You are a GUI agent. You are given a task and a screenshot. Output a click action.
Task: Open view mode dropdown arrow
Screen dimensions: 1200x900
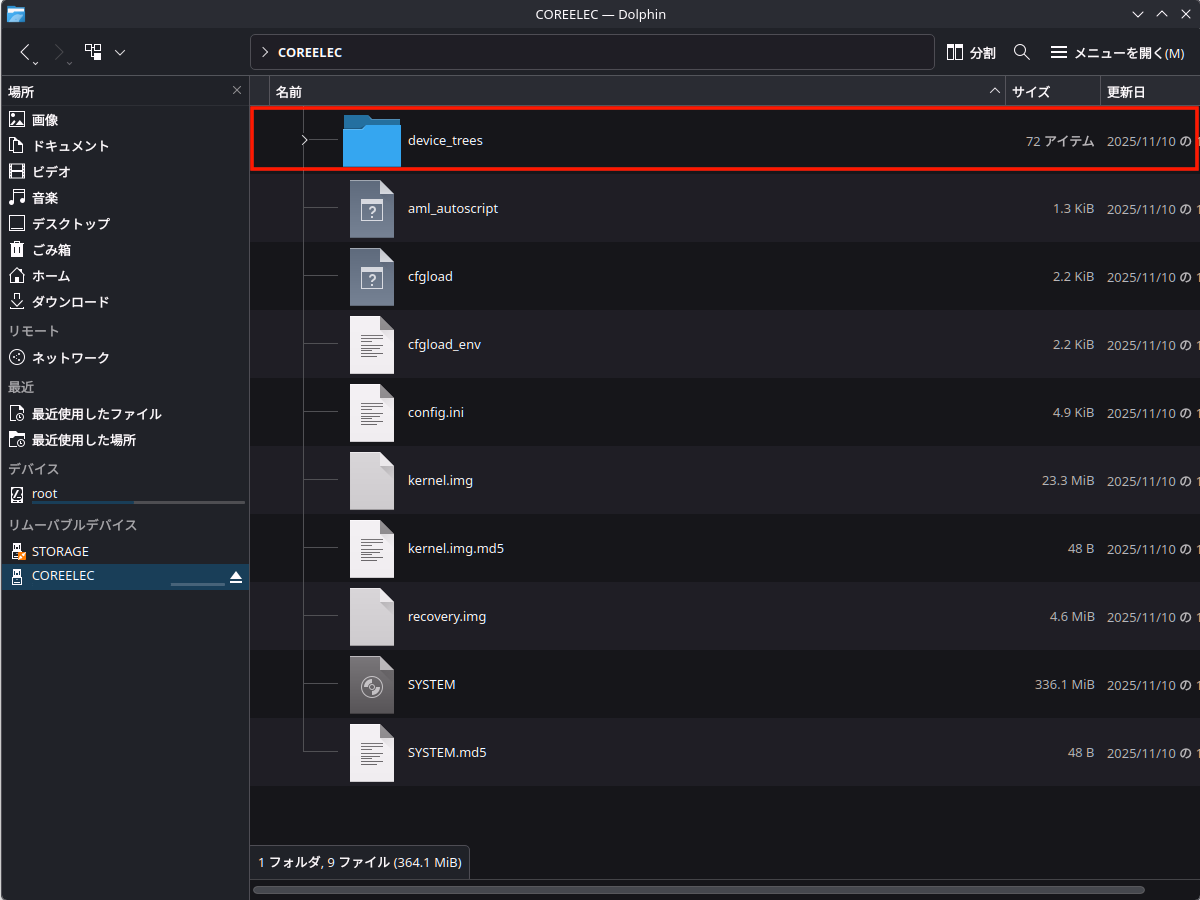point(120,51)
